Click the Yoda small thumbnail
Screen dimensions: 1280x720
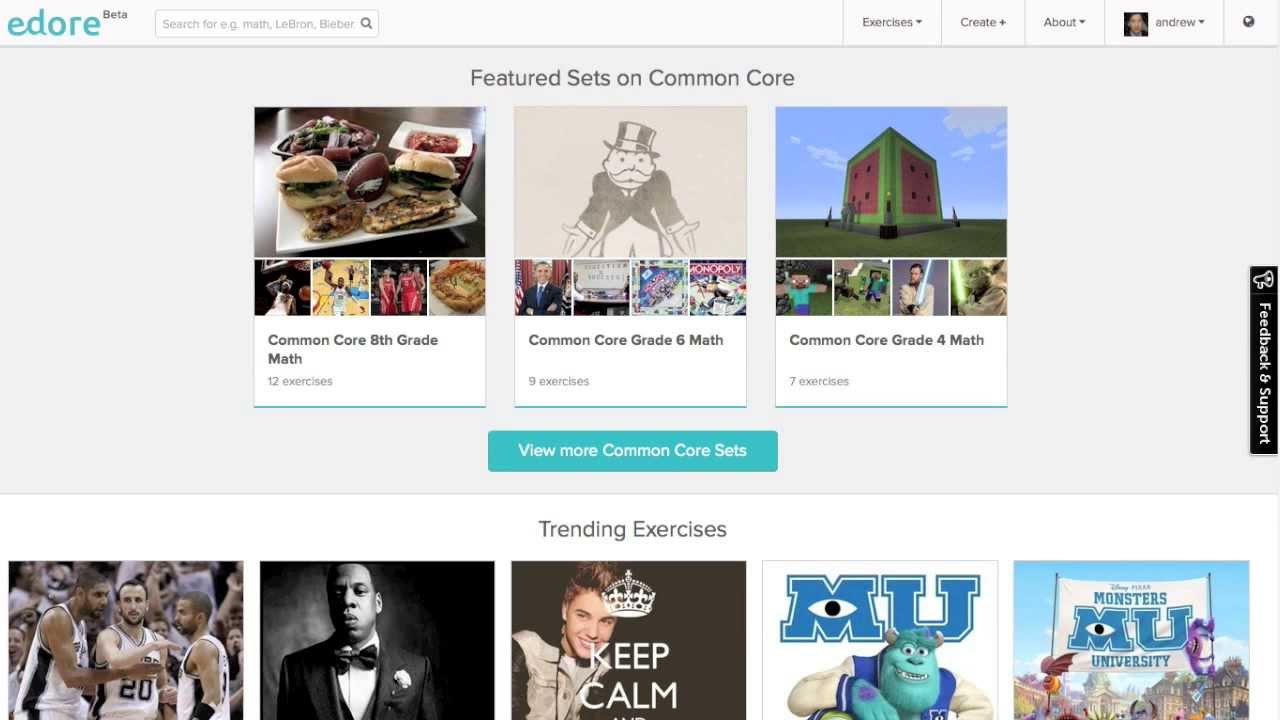point(978,288)
